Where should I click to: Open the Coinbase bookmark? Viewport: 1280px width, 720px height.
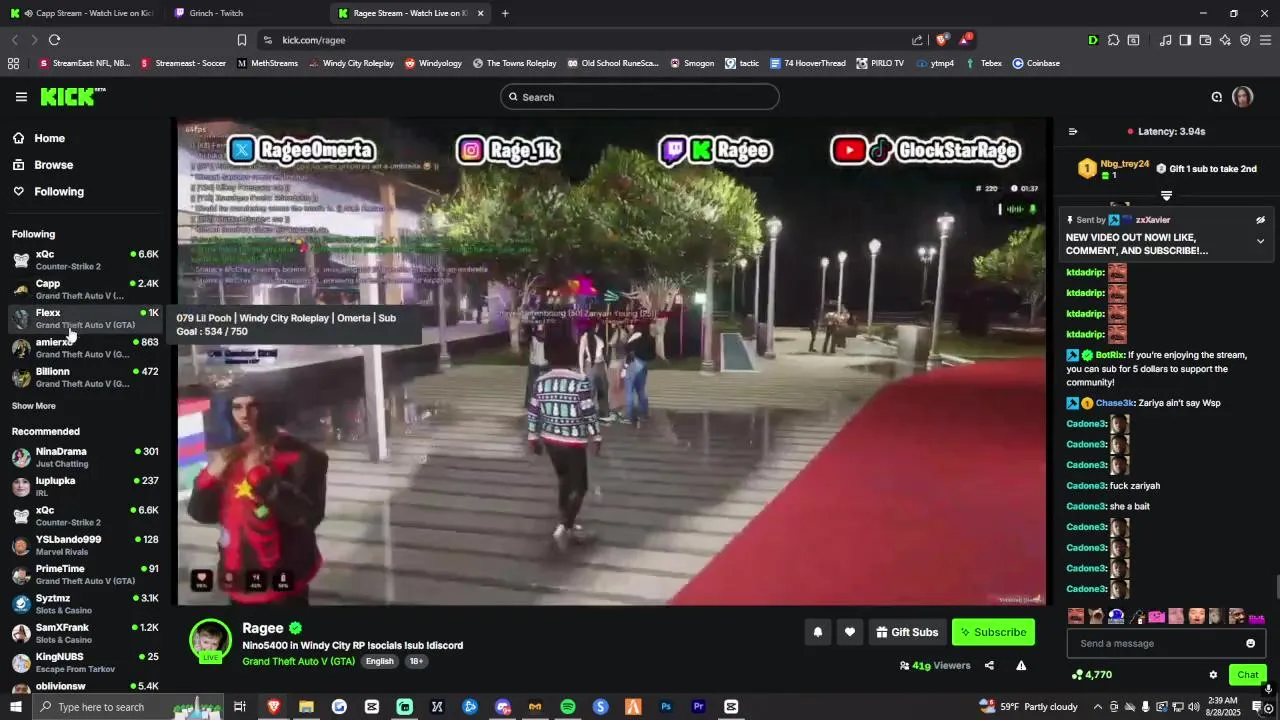1036,63
